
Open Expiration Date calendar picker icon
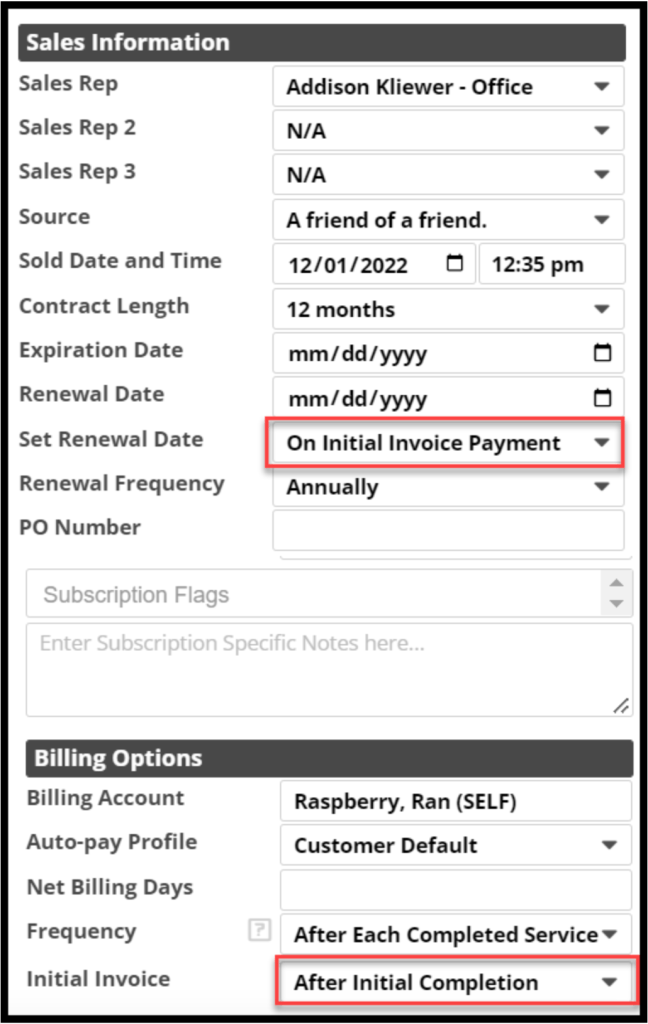[602, 353]
